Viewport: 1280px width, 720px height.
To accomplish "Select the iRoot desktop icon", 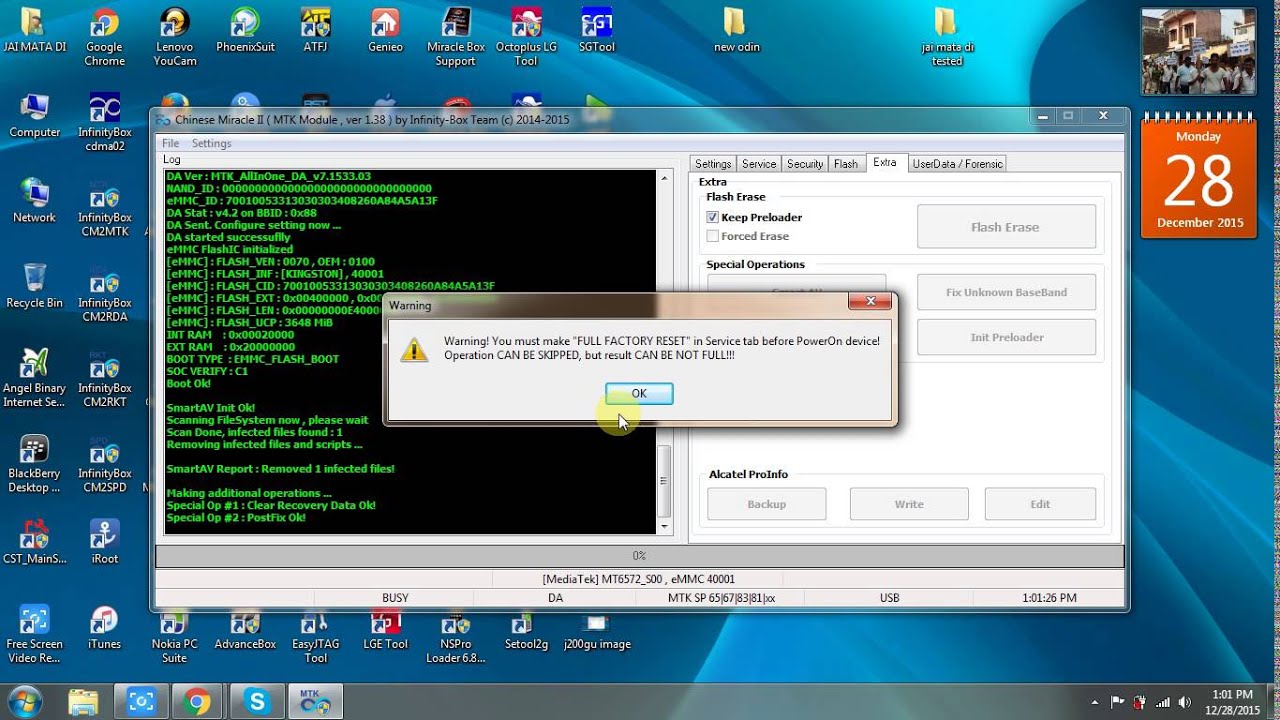I will click(x=104, y=542).
